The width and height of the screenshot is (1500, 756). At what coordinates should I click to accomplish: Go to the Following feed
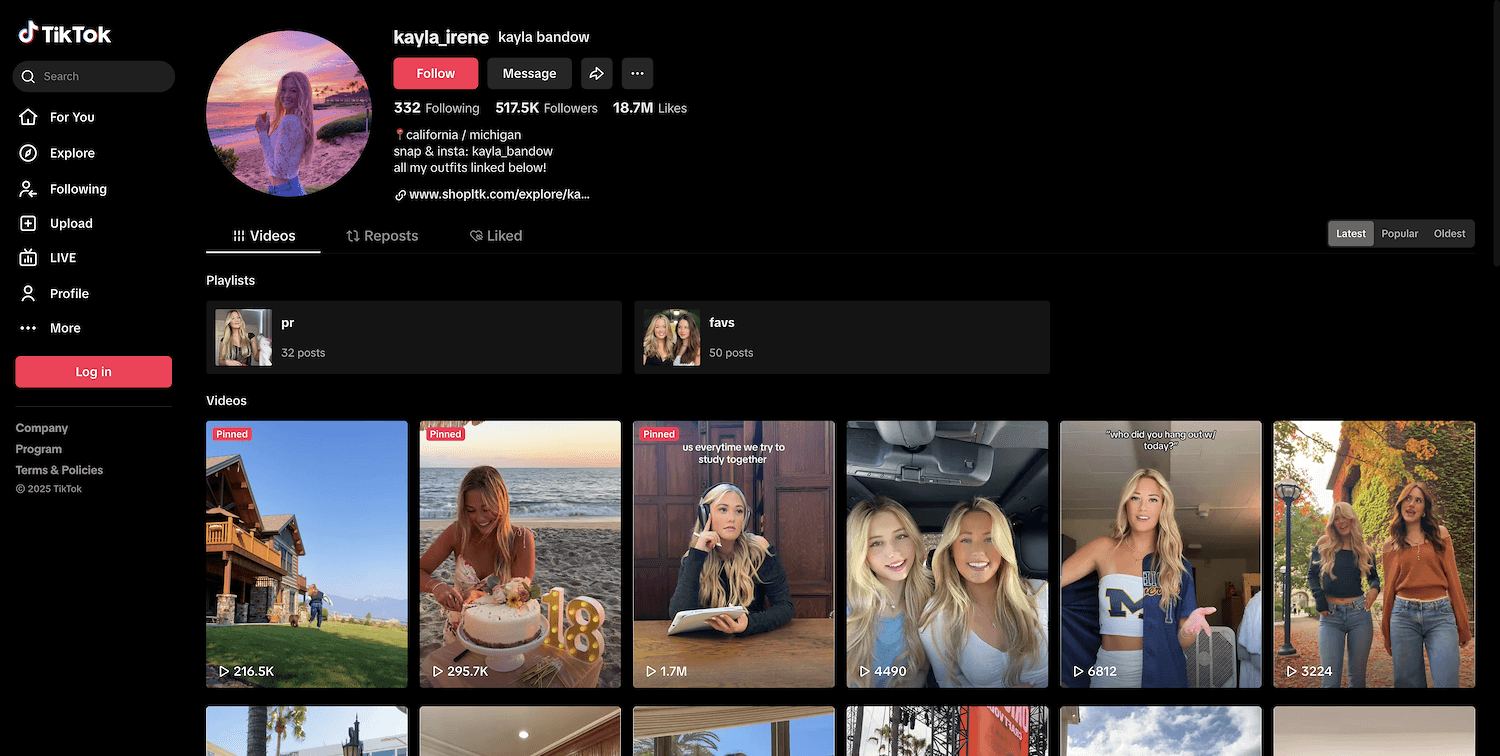[x=77, y=189]
